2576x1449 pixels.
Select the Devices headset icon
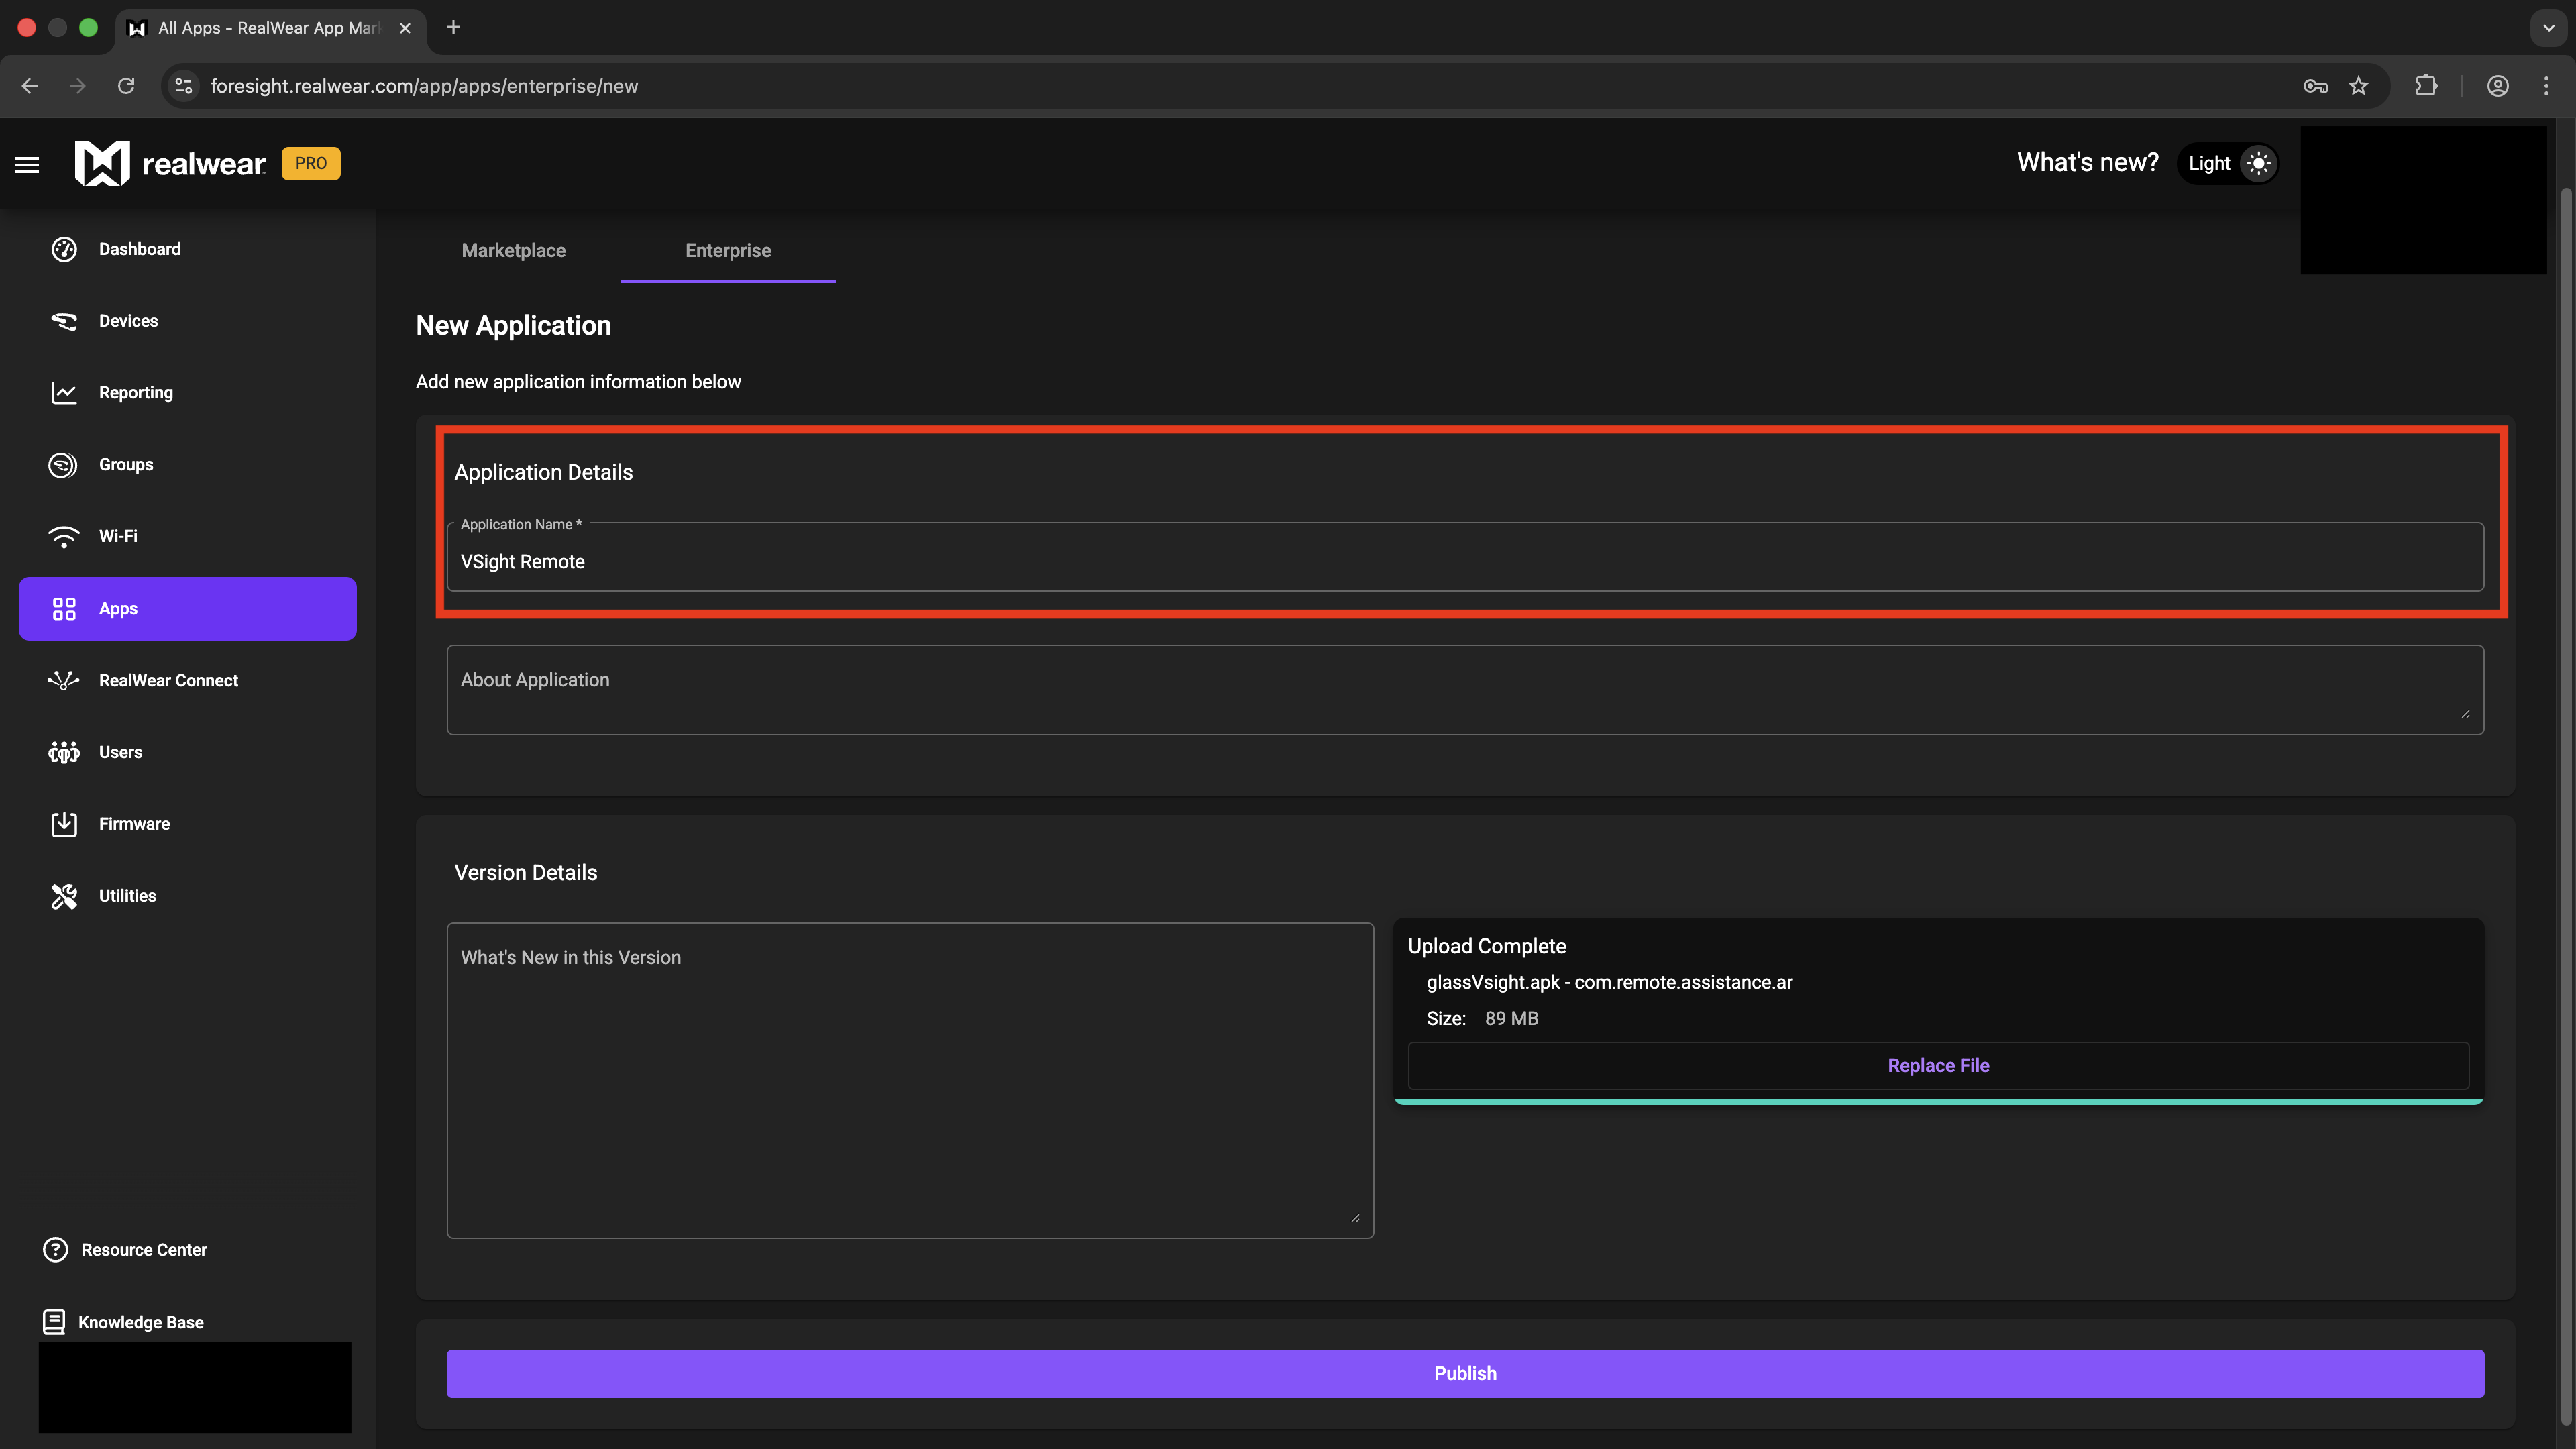(64, 321)
